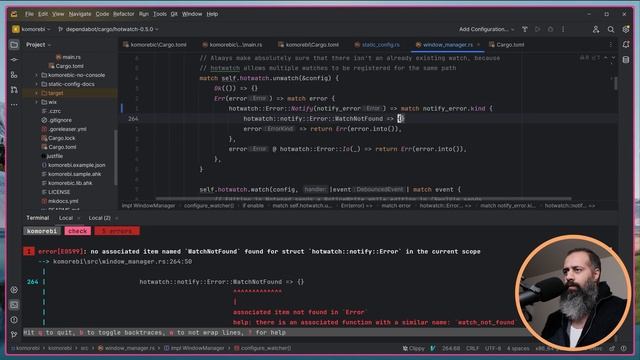This screenshot has height=360, width=640.
Task: Click the UTF-8 encoding widget
Action: tap(493, 348)
